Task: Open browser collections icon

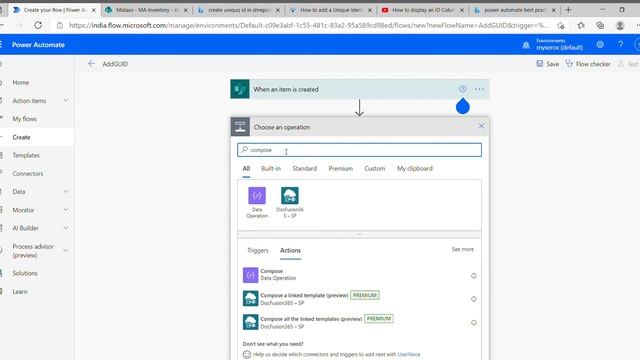Action: pos(600,25)
